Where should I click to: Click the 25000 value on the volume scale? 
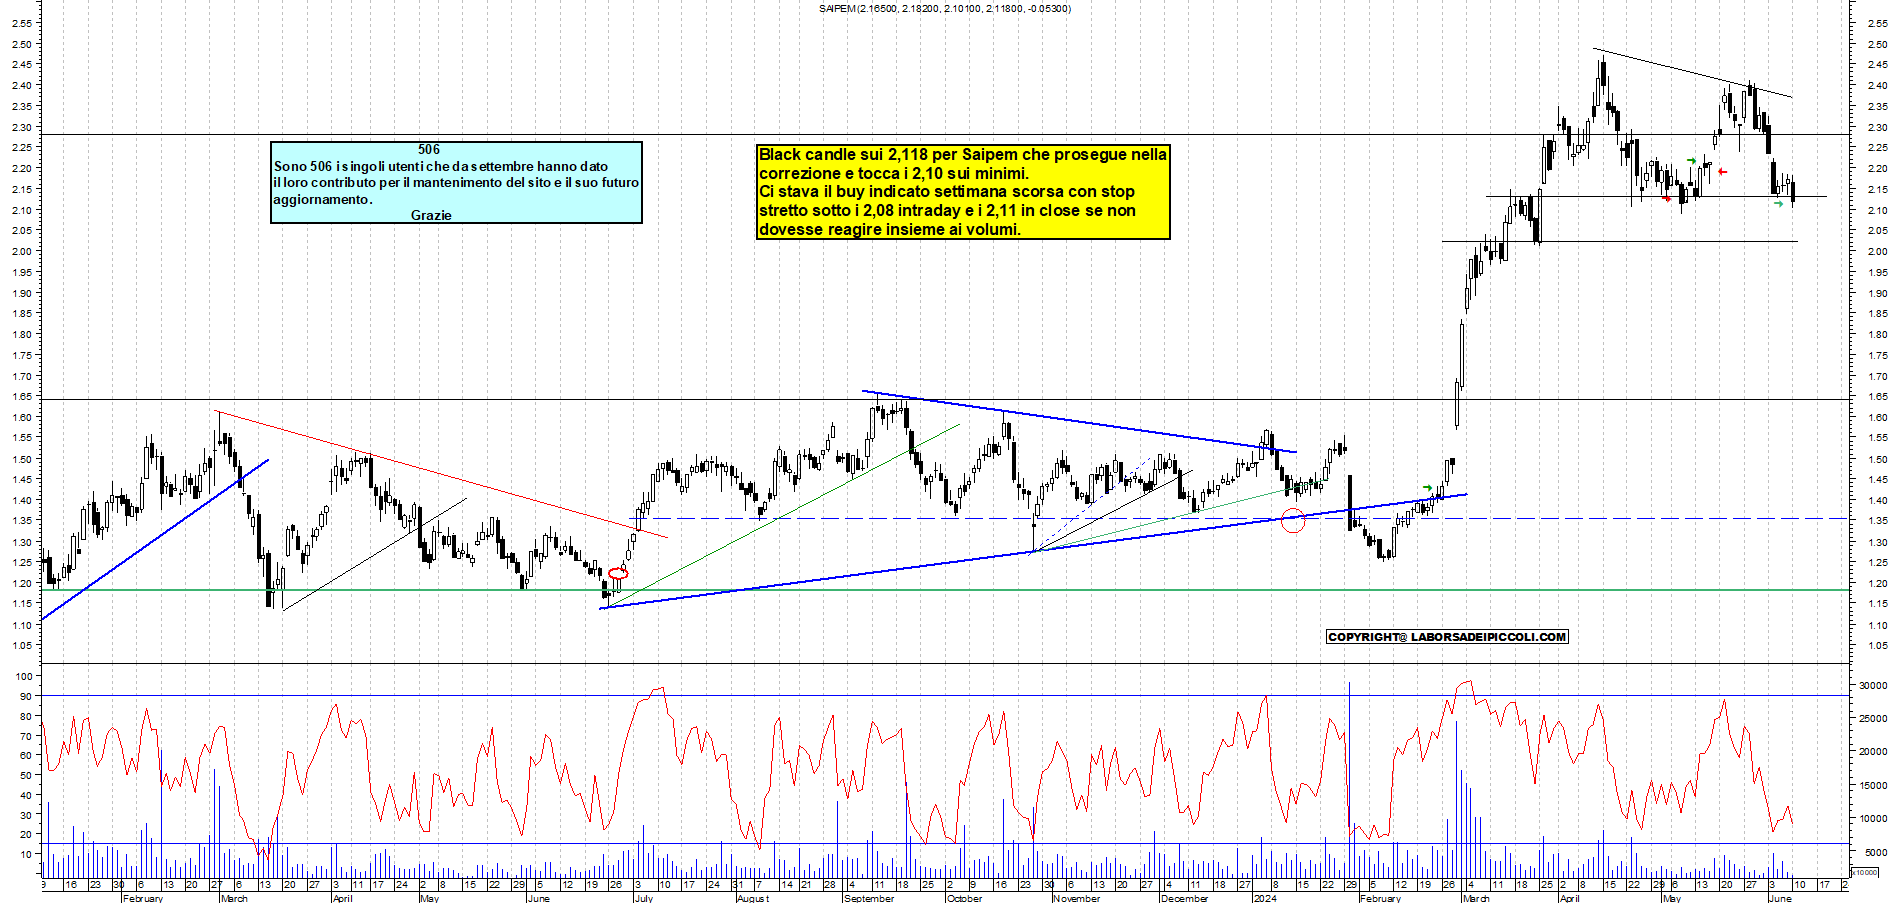click(1873, 718)
